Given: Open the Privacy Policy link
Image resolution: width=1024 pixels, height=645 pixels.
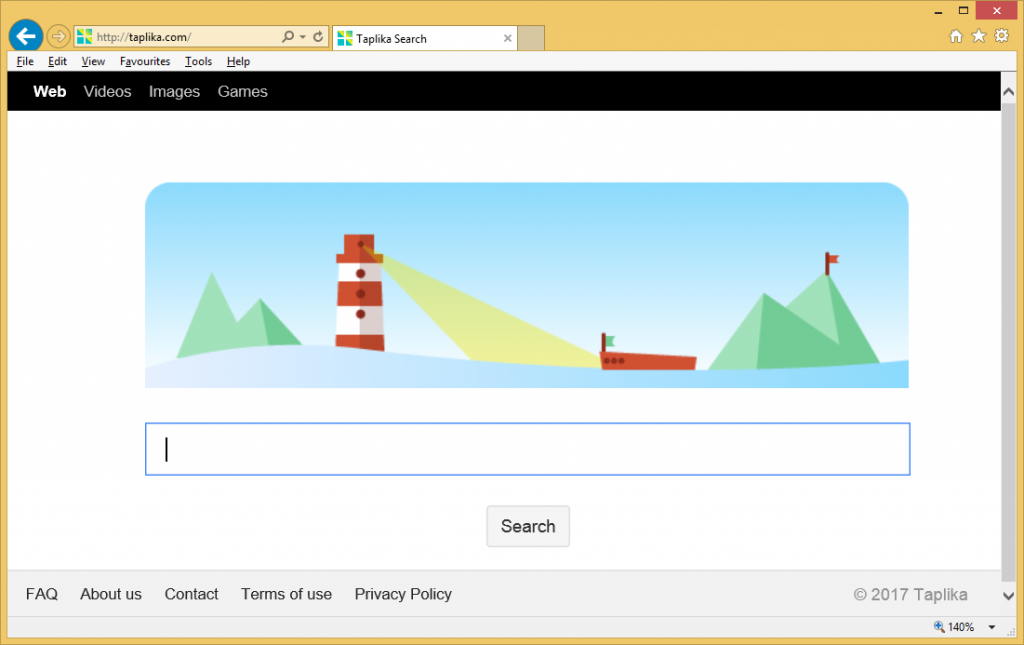Looking at the screenshot, I should 403,594.
